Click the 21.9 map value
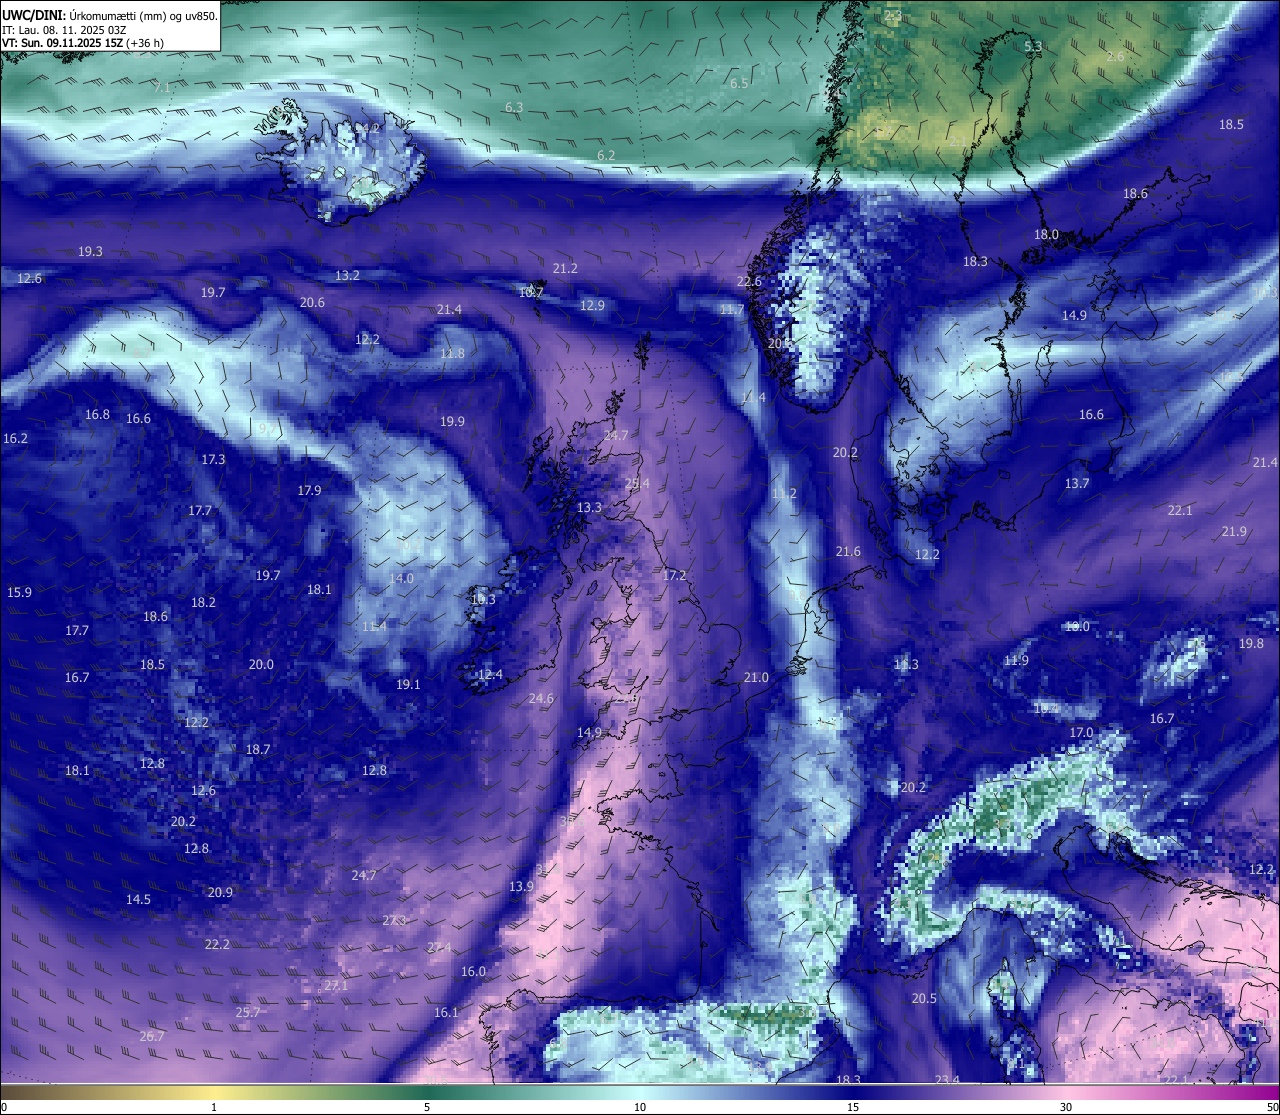Image resolution: width=1280 pixels, height=1115 pixels. click(1234, 532)
